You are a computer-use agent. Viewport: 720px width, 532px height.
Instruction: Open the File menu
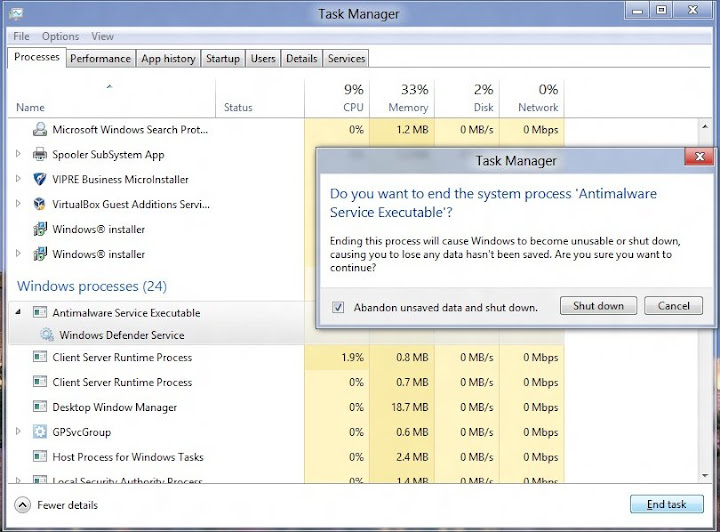[x=21, y=36]
